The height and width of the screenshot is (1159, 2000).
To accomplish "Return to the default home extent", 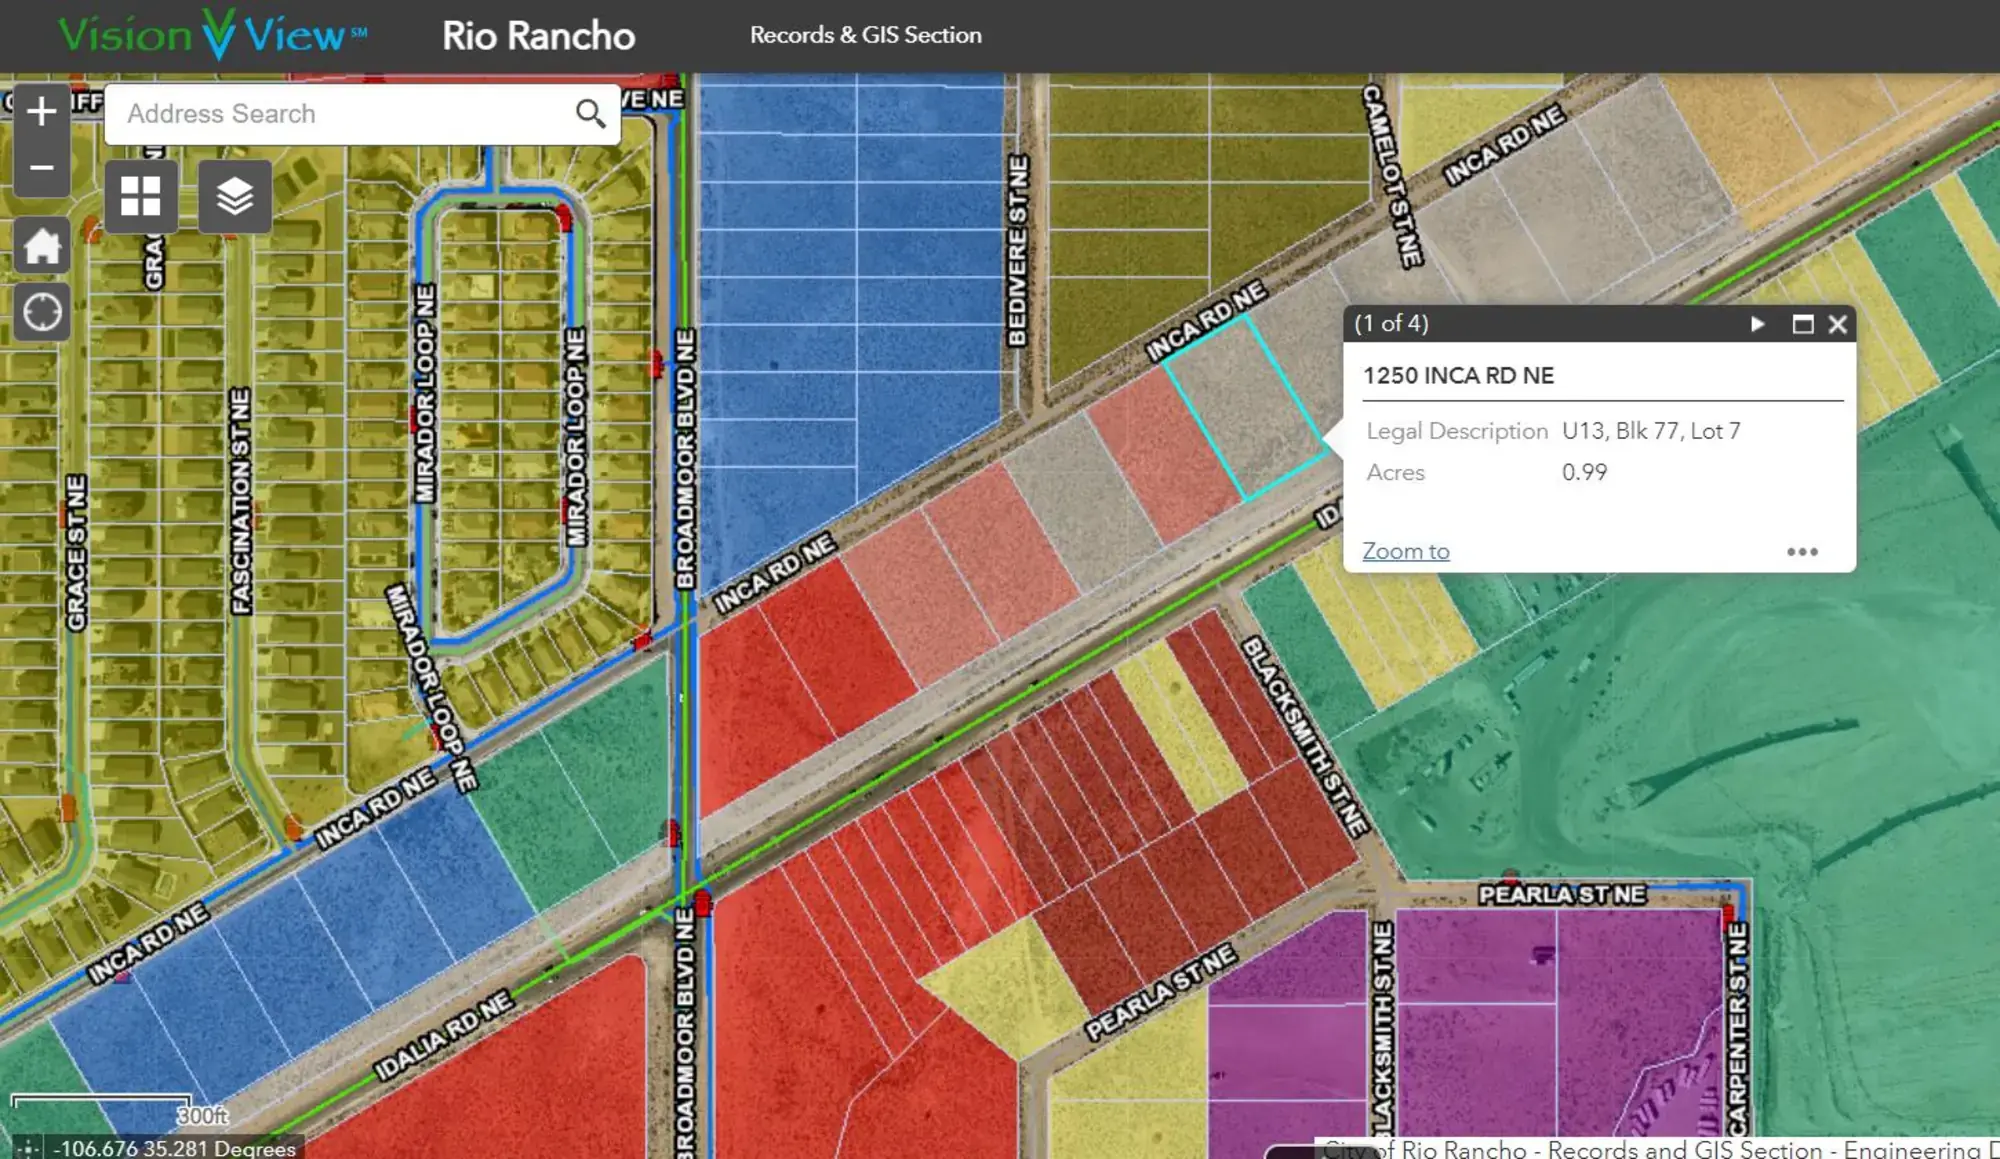I will click(42, 246).
